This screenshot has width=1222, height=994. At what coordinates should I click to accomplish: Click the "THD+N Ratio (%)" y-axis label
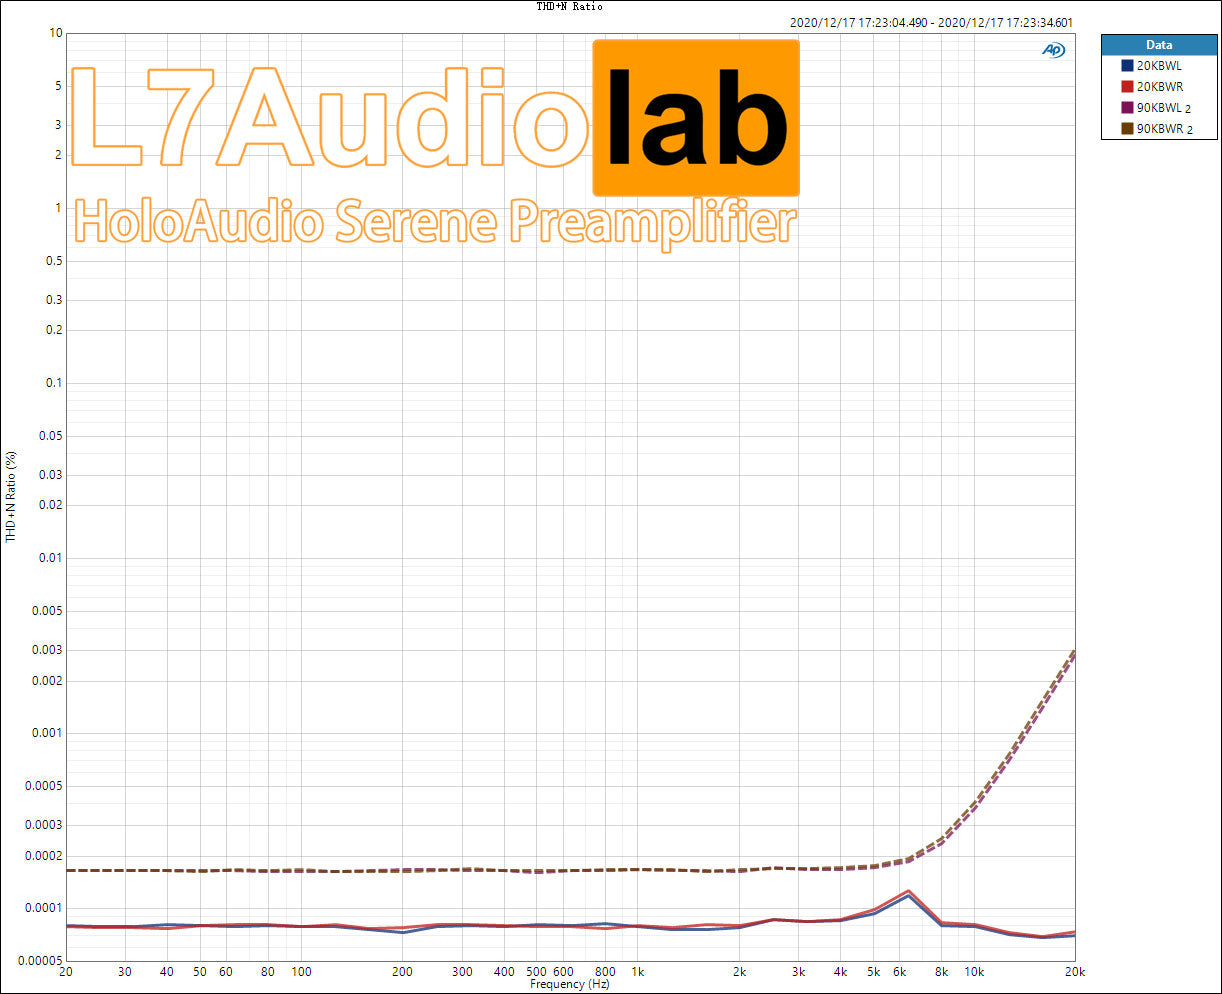click(x=11, y=496)
